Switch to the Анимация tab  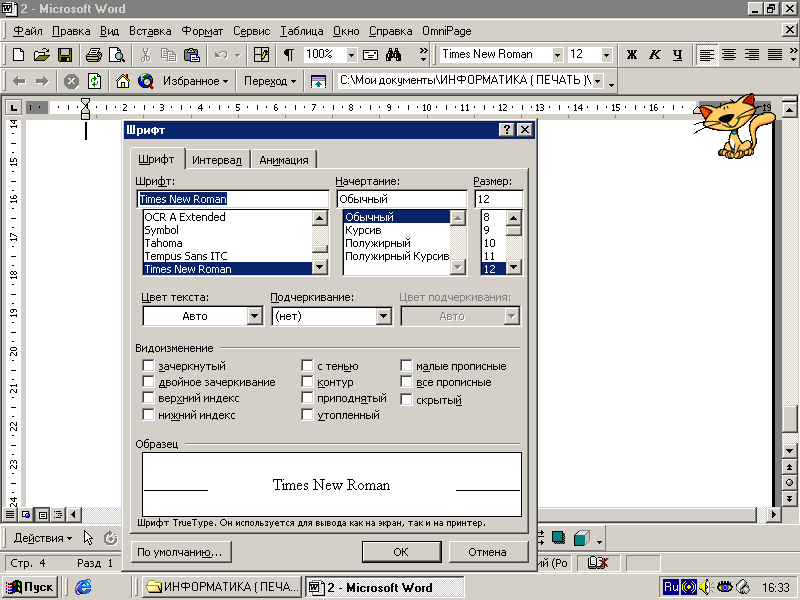[x=284, y=160]
